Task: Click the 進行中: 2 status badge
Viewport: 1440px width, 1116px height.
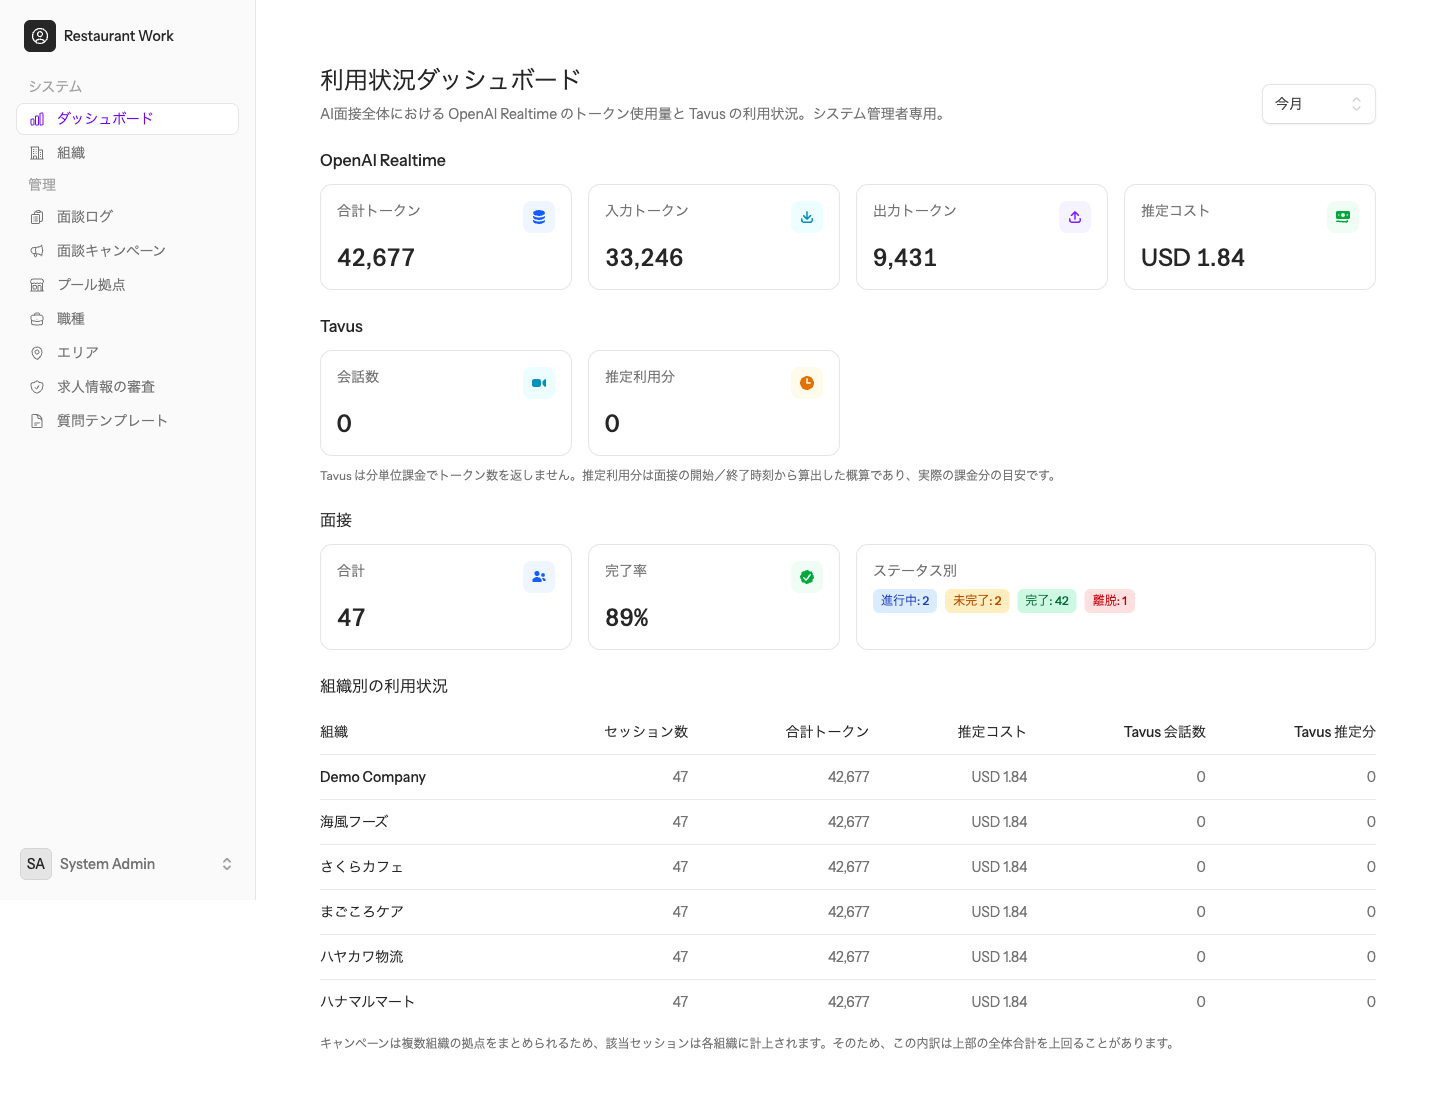Action: point(905,601)
